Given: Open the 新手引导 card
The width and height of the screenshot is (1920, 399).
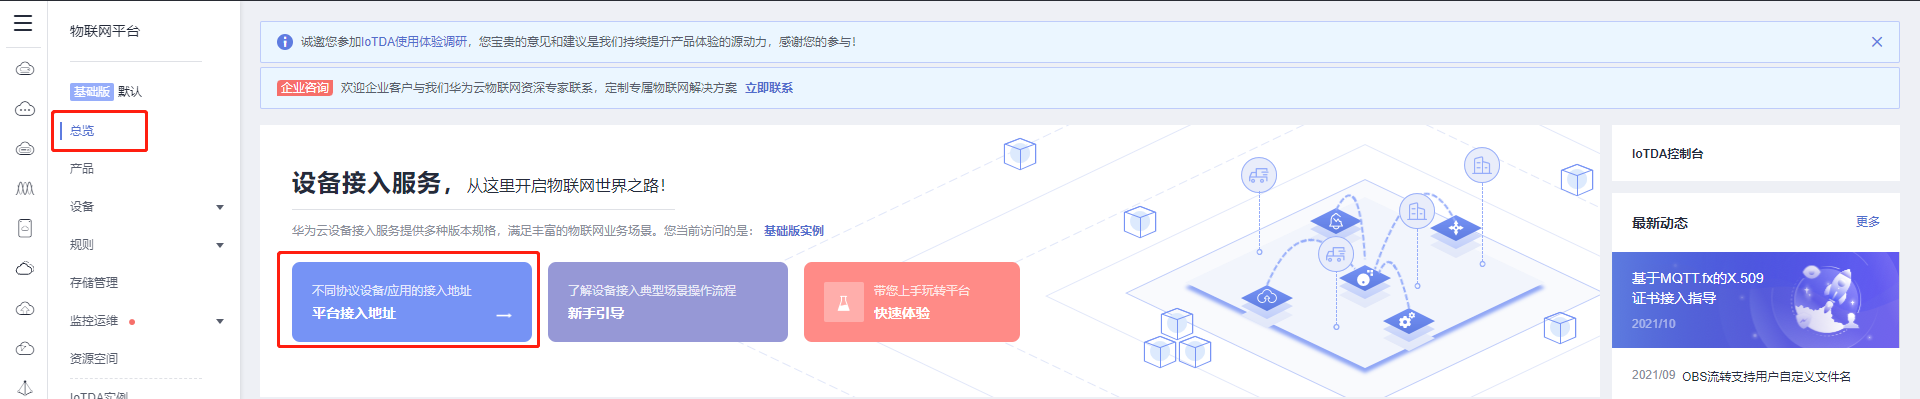Looking at the screenshot, I should (668, 302).
